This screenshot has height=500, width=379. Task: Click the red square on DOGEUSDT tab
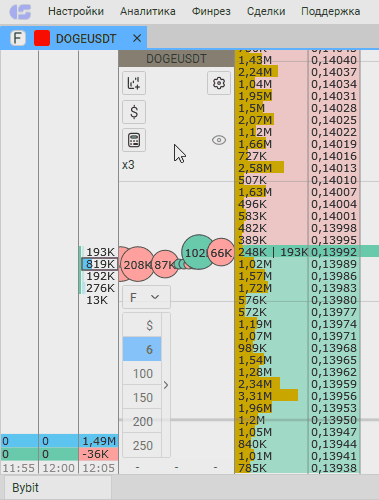coord(42,38)
